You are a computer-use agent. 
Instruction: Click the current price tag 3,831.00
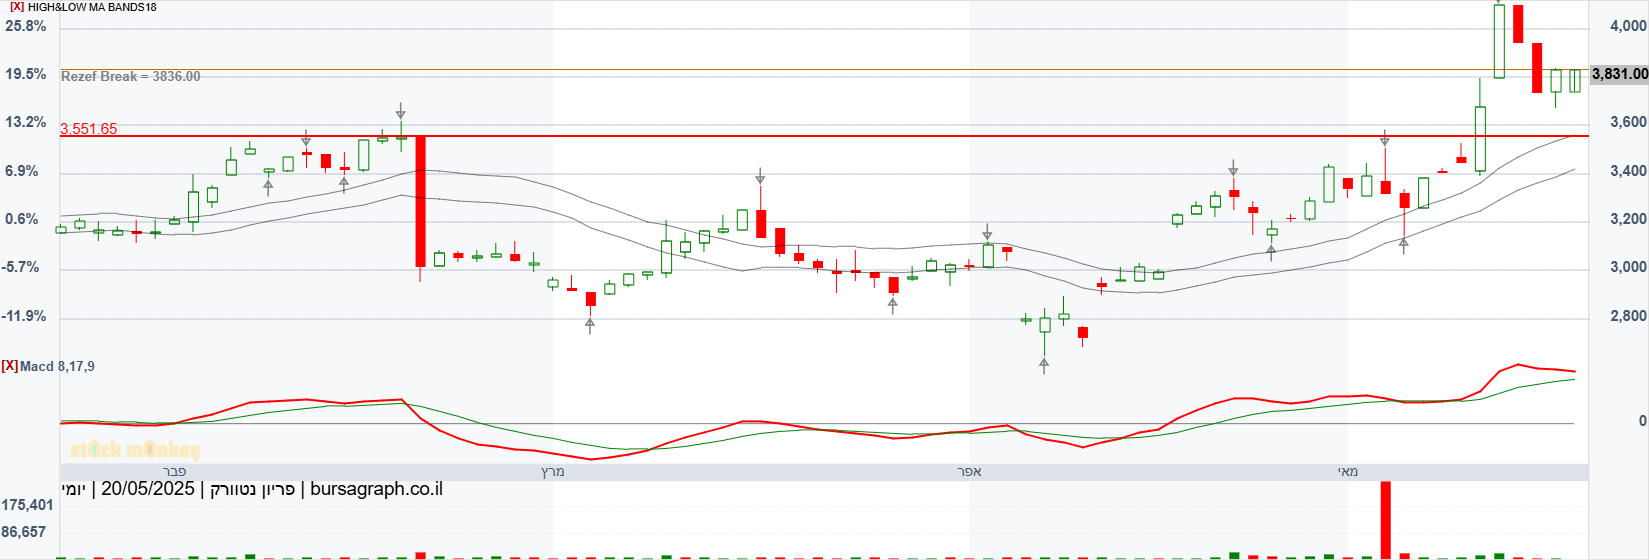(1620, 74)
